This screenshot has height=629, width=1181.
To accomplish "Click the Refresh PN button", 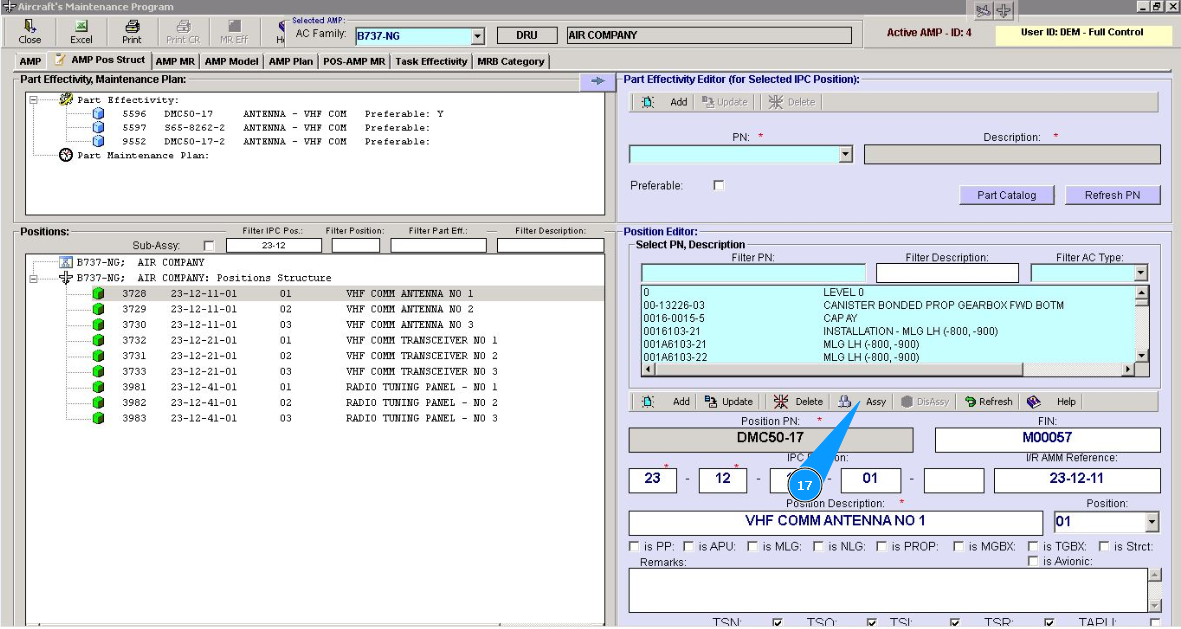I will pyautogui.click(x=1112, y=195).
